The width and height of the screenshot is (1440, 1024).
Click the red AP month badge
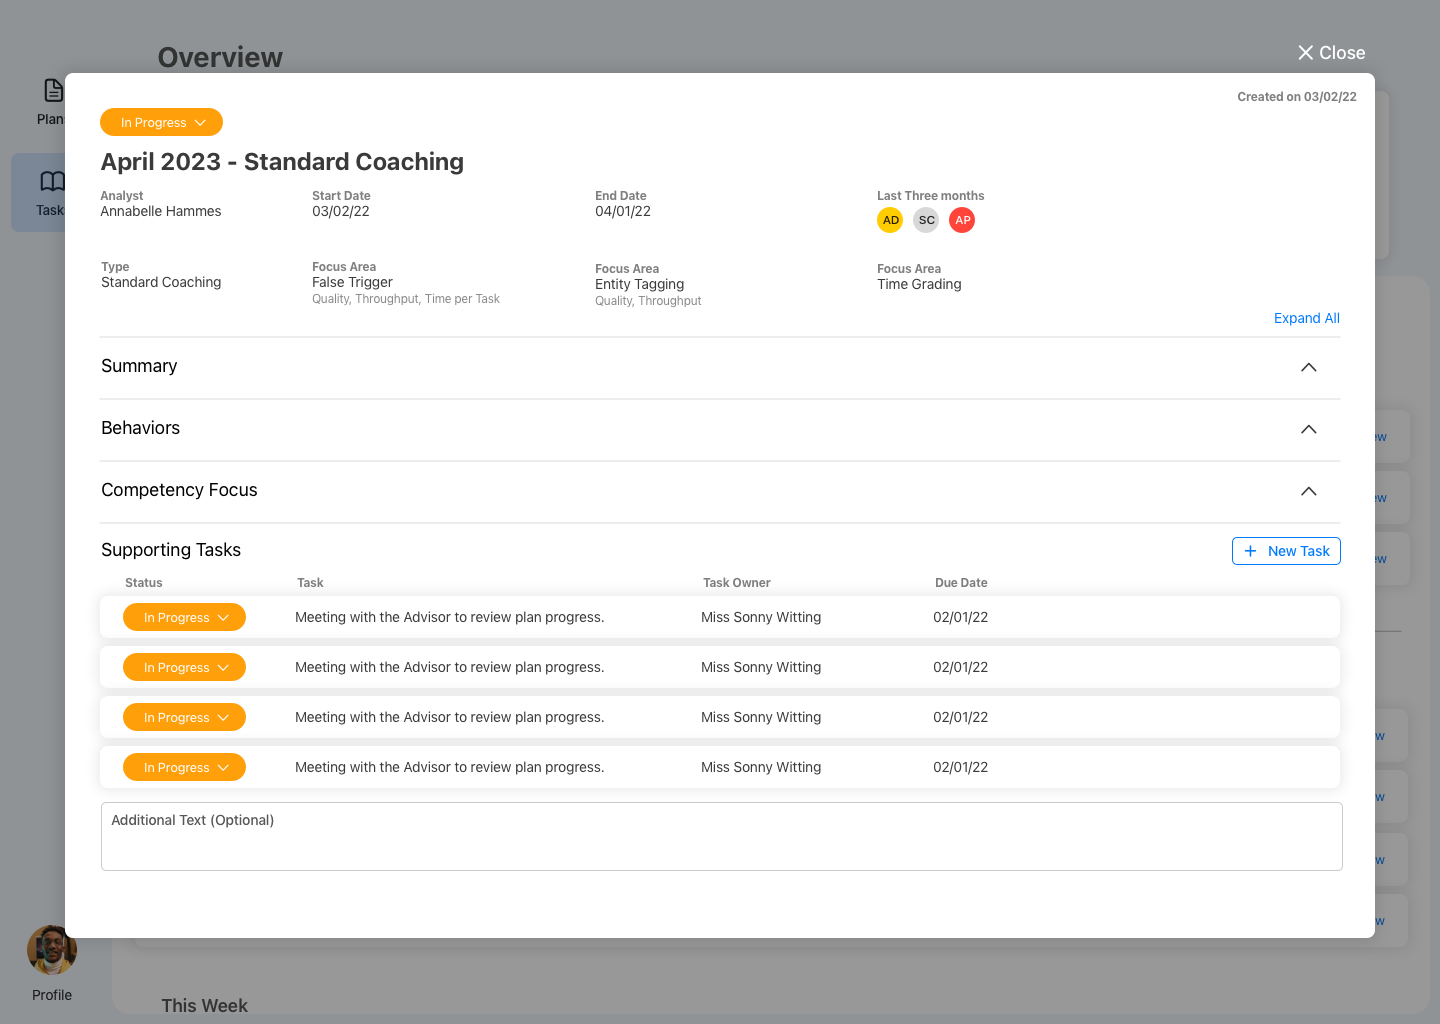(962, 220)
